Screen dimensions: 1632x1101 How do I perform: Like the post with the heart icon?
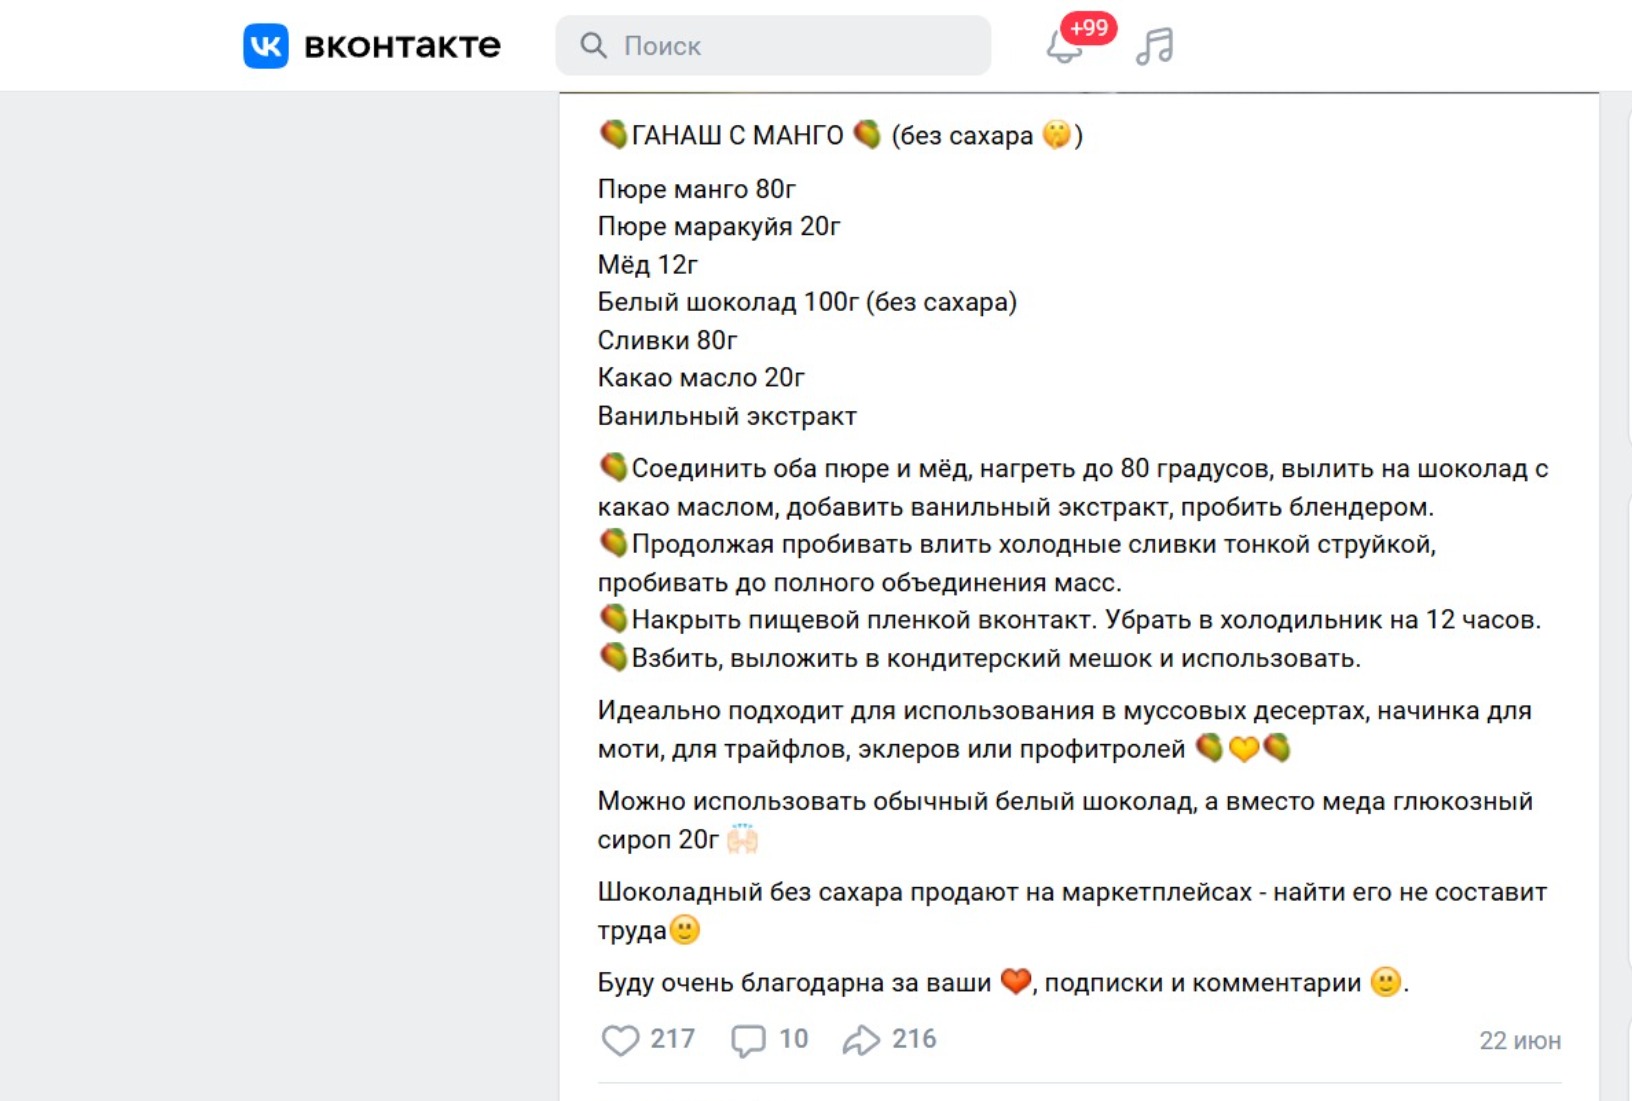[x=620, y=1040]
